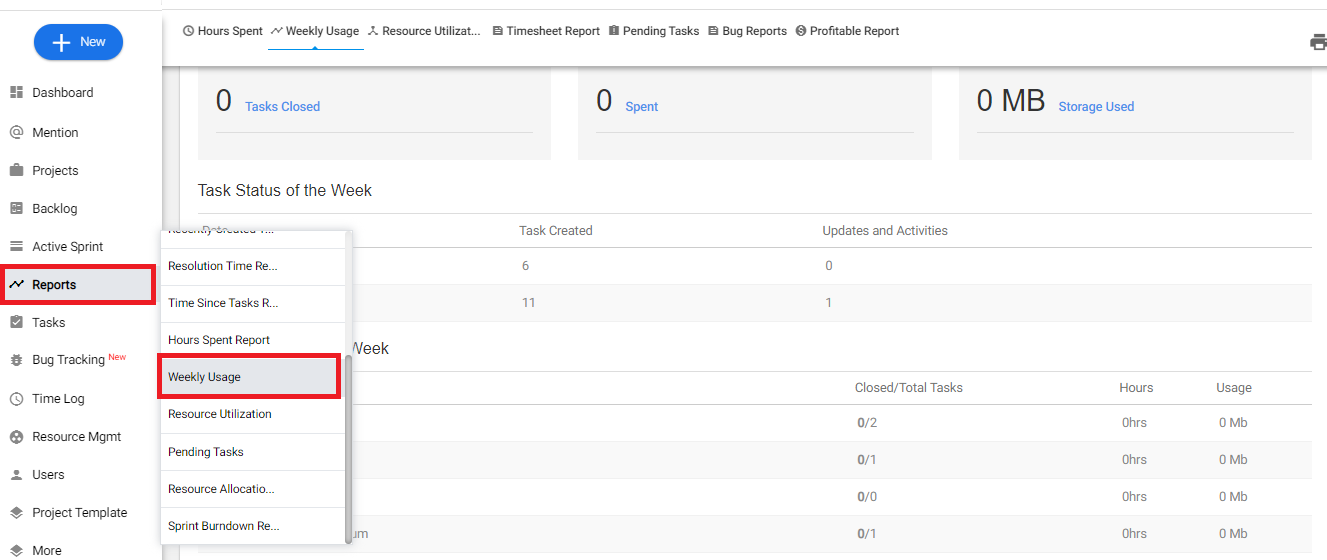Switch to Hours Spent tab
The image size is (1327, 560).
click(230, 31)
